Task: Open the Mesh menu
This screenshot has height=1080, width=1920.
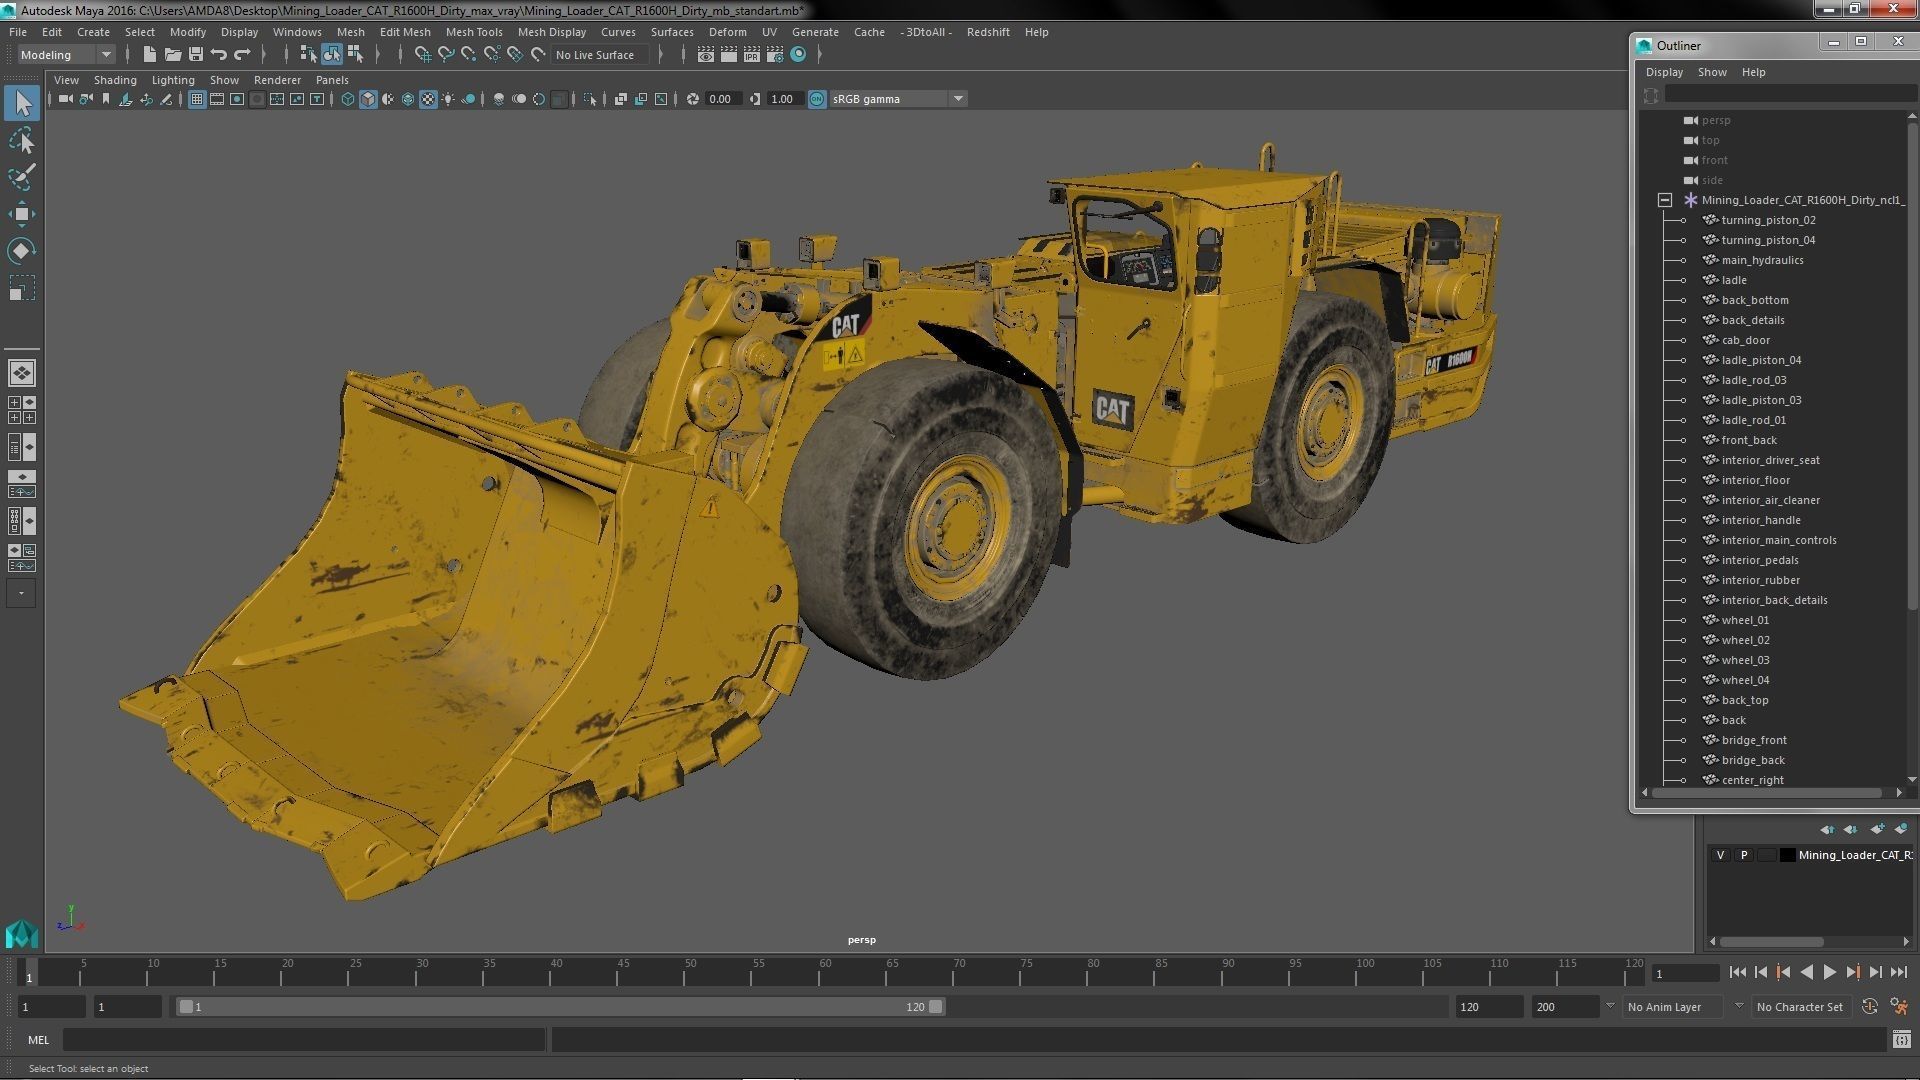Action: [350, 32]
